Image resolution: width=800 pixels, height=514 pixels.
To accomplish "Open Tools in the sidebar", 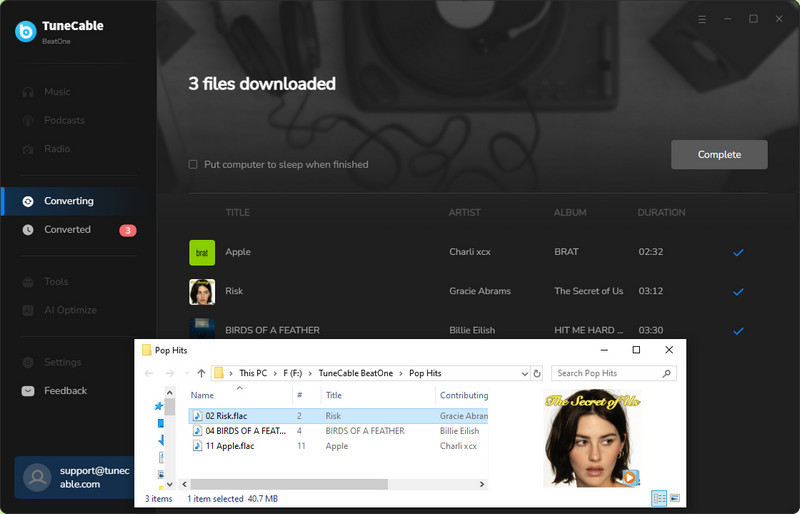I will tap(56, 282).
